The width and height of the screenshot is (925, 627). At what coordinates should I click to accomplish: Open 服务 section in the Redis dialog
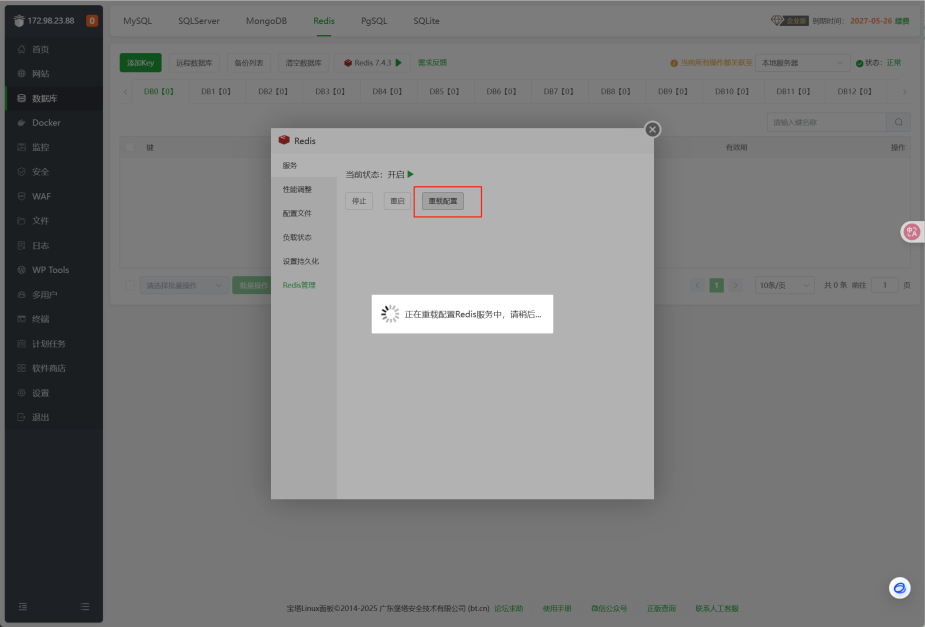click(304, 166)
